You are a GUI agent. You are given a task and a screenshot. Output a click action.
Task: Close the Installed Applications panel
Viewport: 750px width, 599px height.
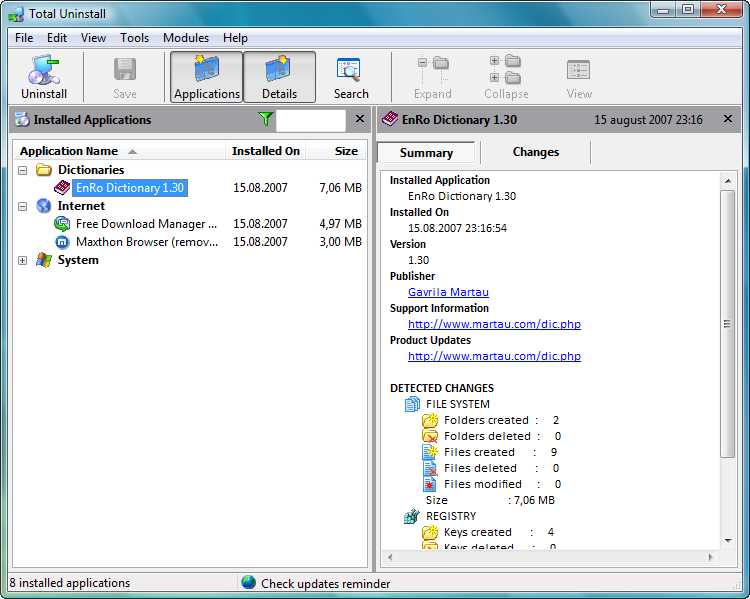click(360, 119)
